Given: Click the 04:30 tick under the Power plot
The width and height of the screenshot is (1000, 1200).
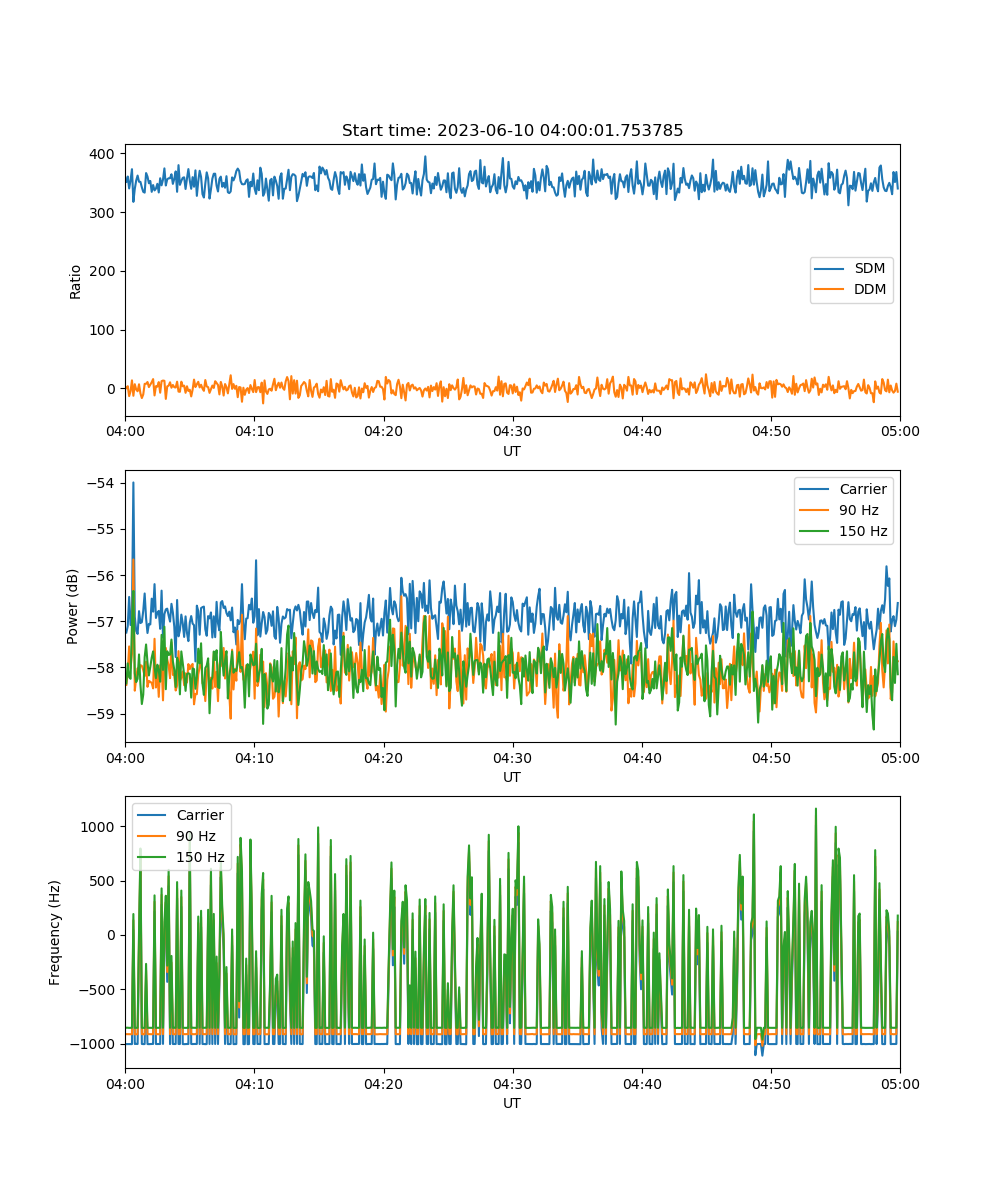Looking at the screenshot, I should 513,757.
